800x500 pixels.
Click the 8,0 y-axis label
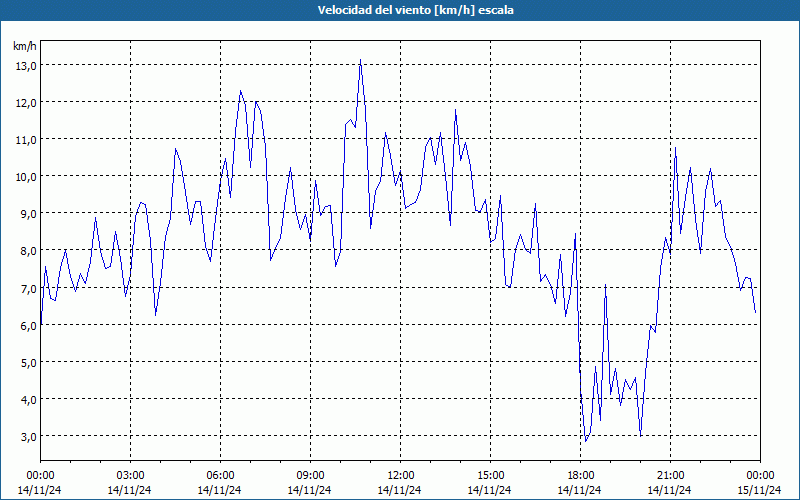[28, 251]
